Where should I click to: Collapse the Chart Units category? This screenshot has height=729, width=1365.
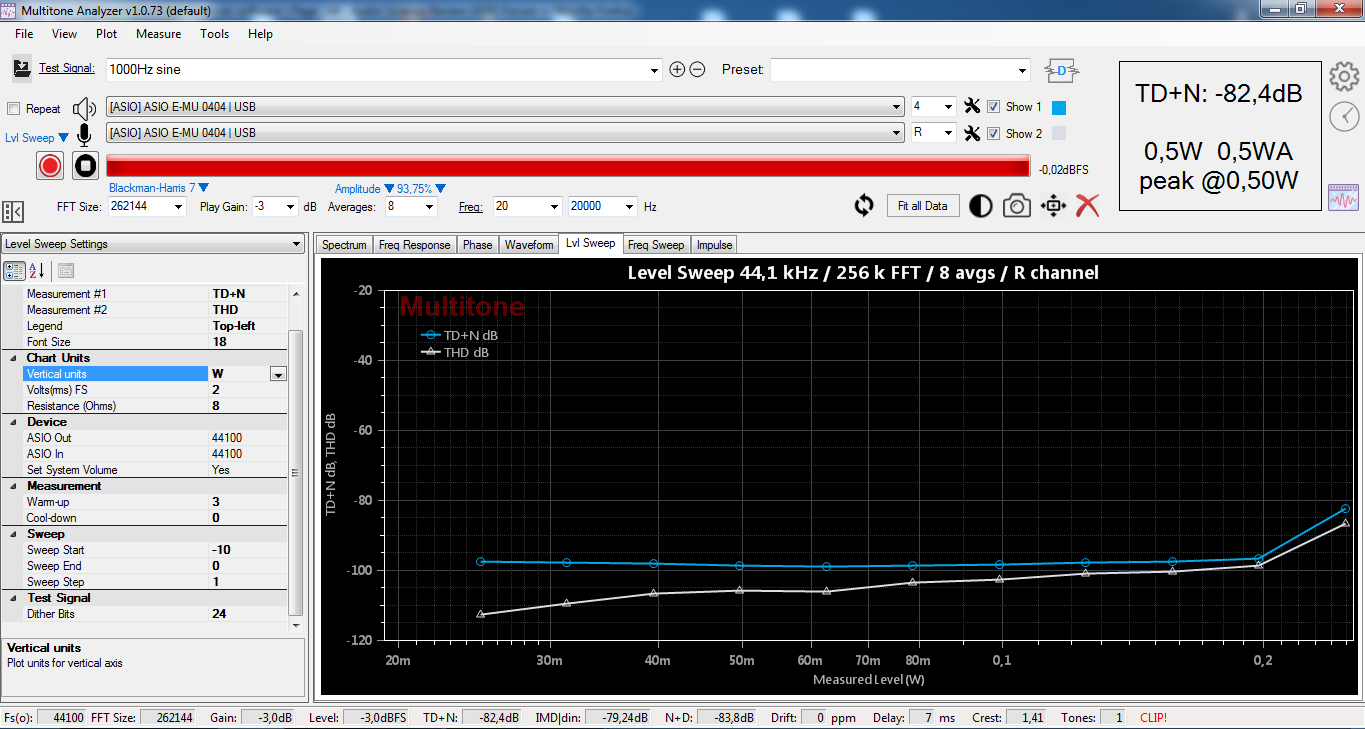pyautogui.click(x=14, y=358)
